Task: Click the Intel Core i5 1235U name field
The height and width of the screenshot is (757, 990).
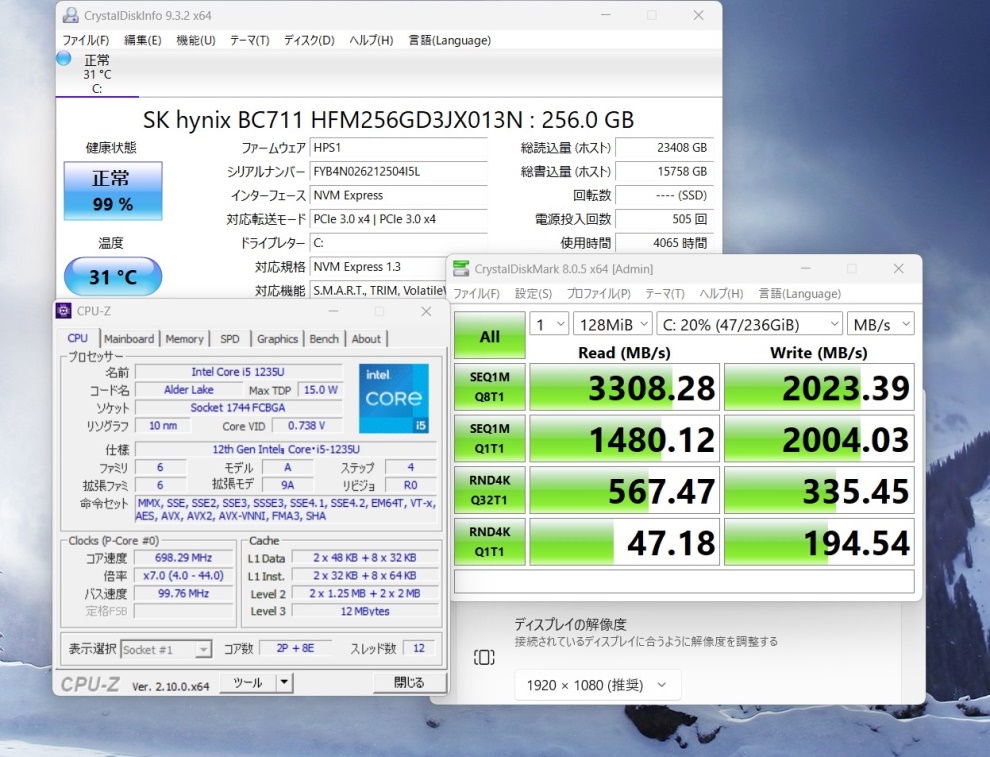Action: tap(238, 372)
